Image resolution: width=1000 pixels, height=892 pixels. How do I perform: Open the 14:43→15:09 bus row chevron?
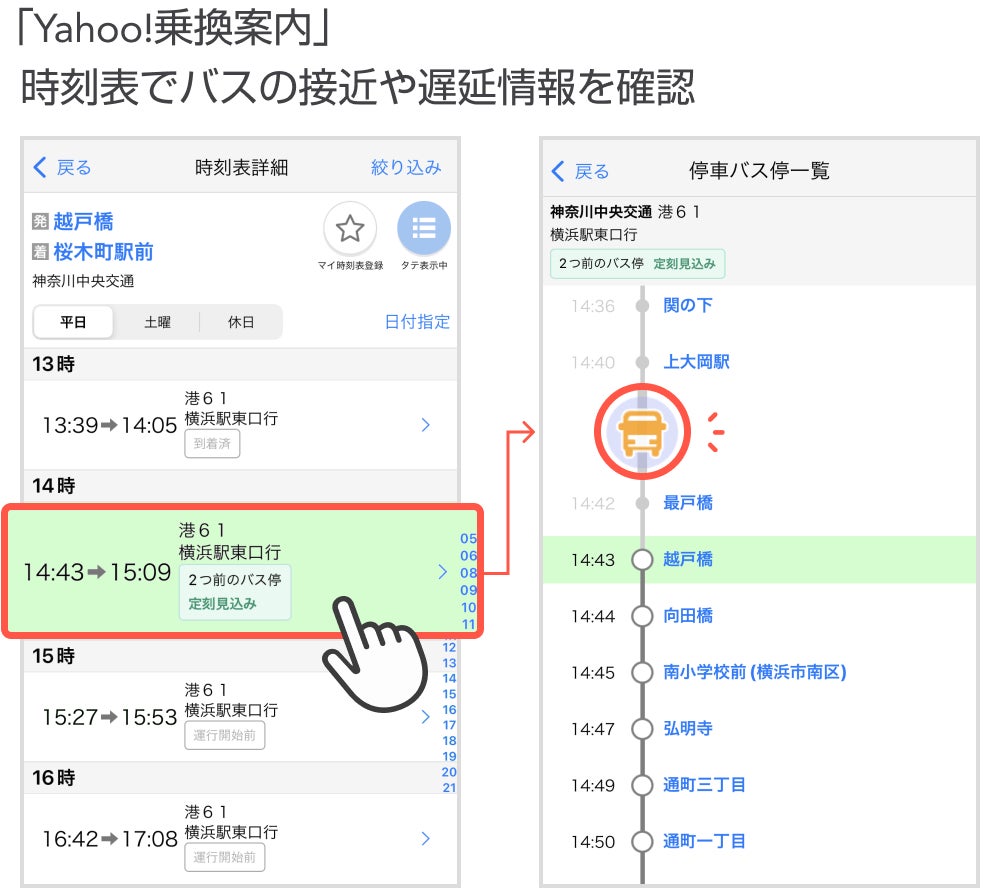click(443, 572)
